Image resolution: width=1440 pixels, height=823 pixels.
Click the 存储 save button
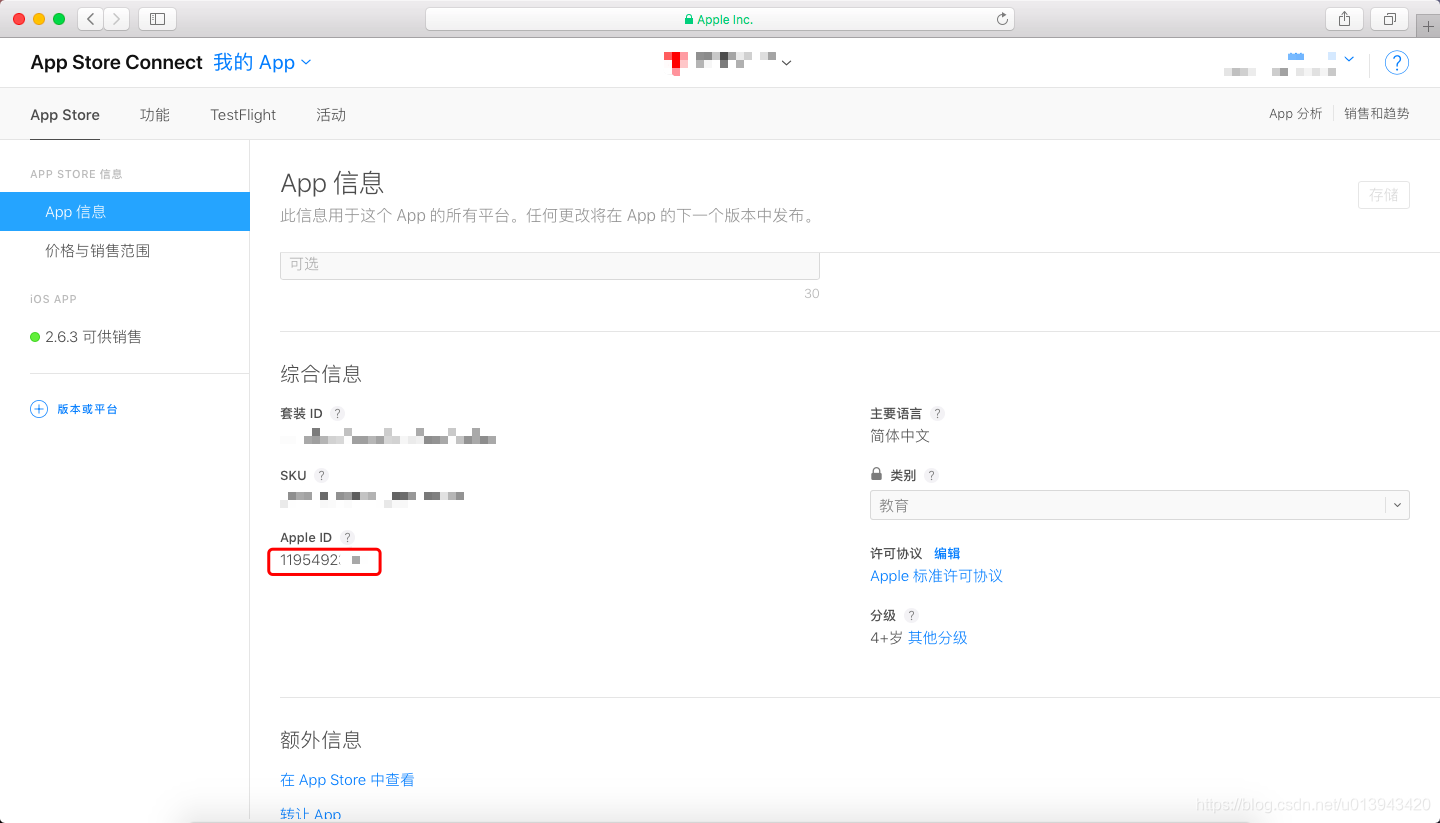click(x=1383, y=195)
